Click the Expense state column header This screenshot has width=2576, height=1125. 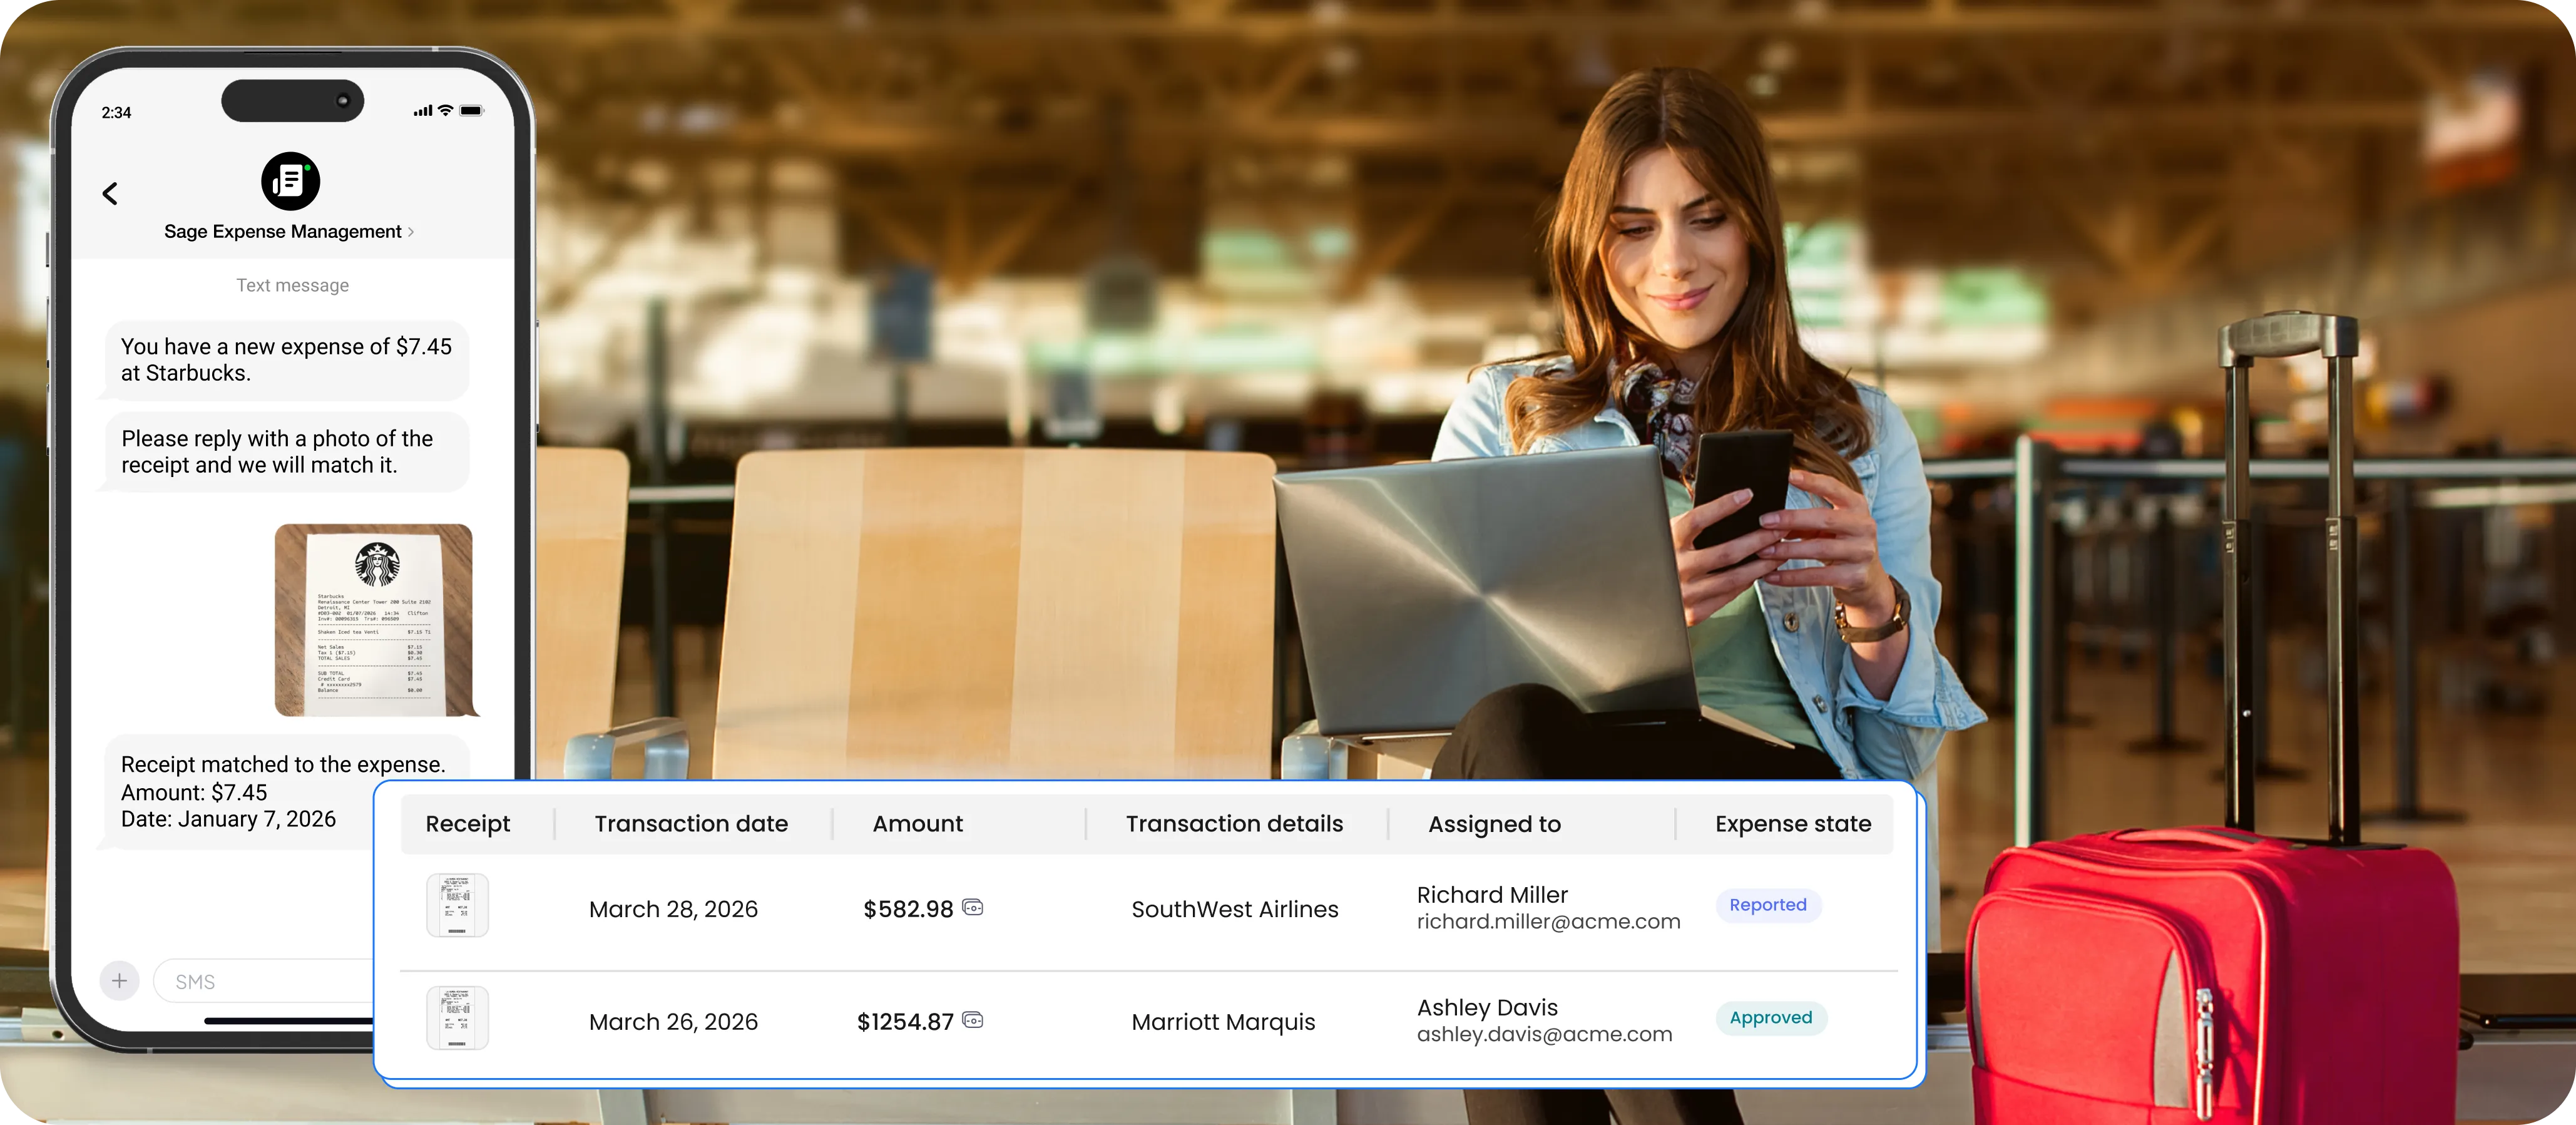click(x=1792, y=824)
